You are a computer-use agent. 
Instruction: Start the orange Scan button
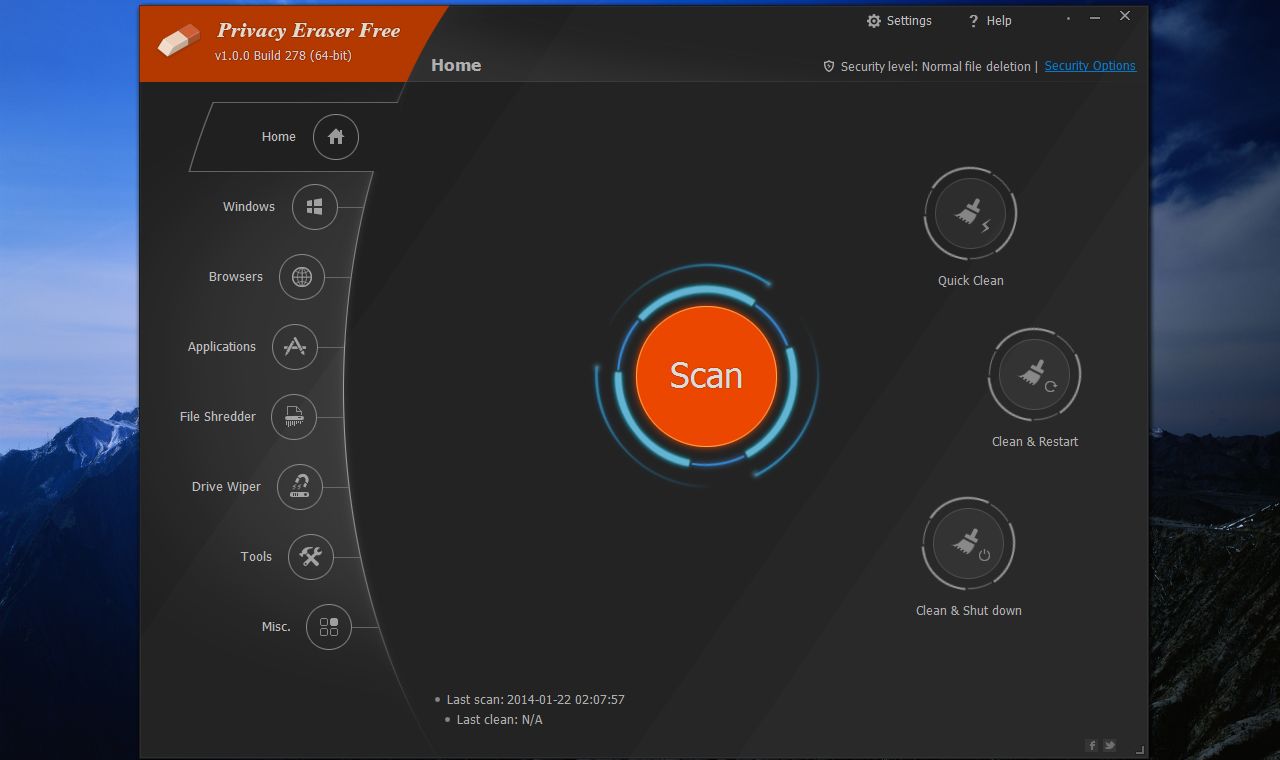pyautogui.click(x=706, y=376)
